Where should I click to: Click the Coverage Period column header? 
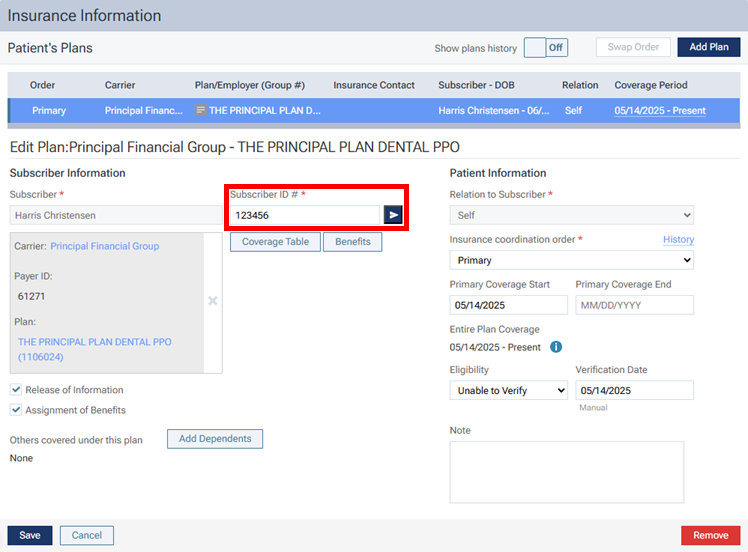pyautogui.click(x=651, y=85)
